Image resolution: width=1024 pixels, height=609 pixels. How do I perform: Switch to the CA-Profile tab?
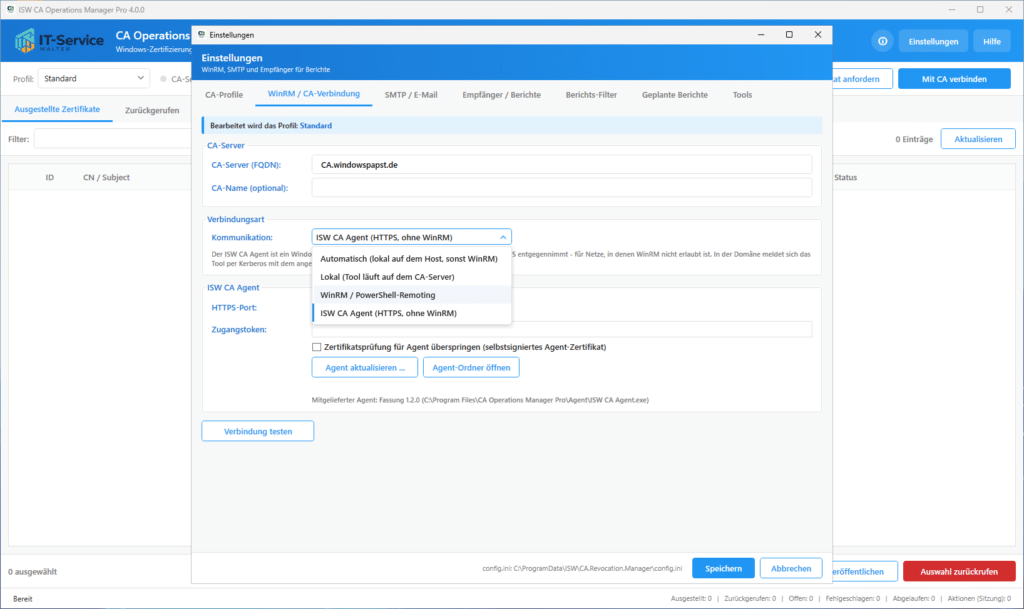click(224, 95)
